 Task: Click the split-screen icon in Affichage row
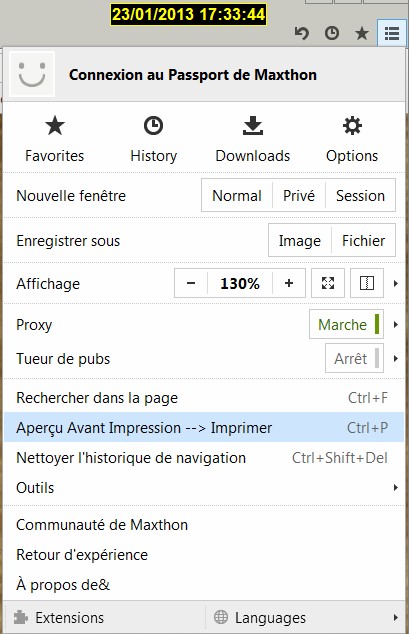367,283
